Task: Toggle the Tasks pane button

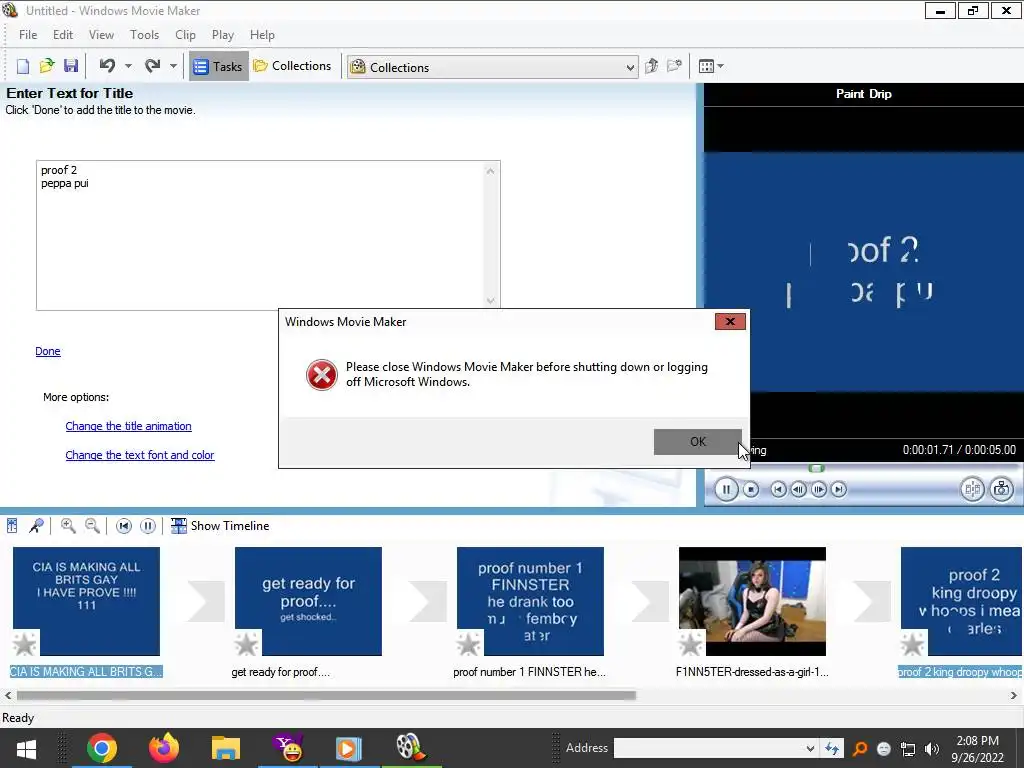Action: [219, 66]
